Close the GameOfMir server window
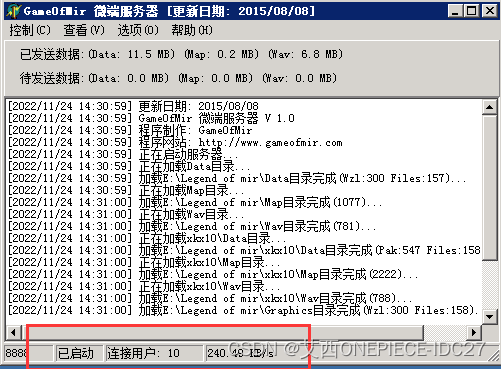The image size is (501, 369). click(x=490, y=11)
